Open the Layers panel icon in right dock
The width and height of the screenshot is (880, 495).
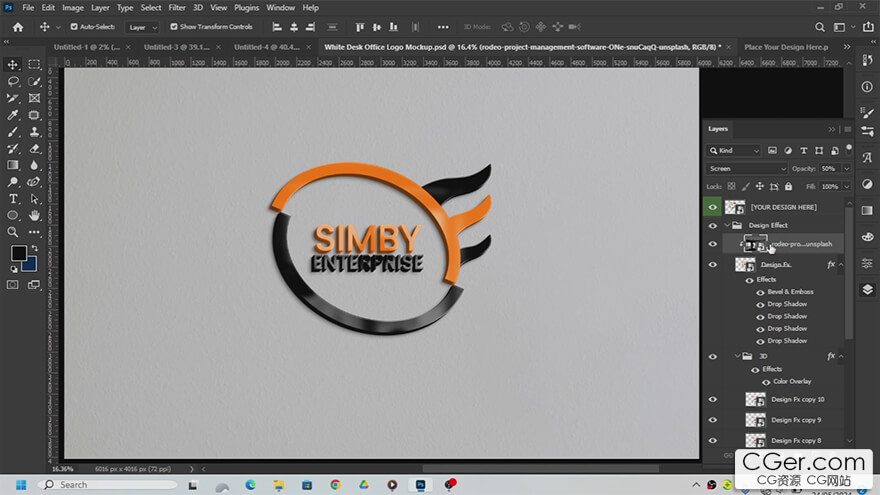click(867, 290)
